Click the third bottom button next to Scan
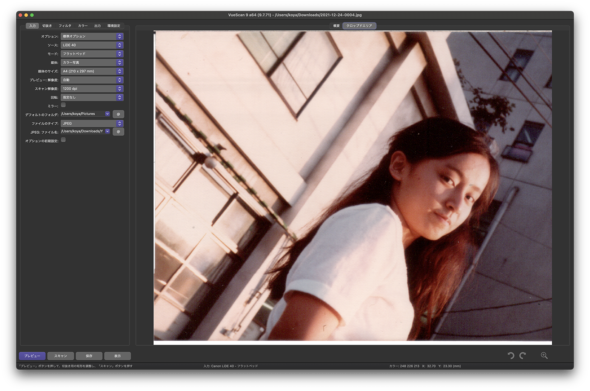 pos(89,356)
